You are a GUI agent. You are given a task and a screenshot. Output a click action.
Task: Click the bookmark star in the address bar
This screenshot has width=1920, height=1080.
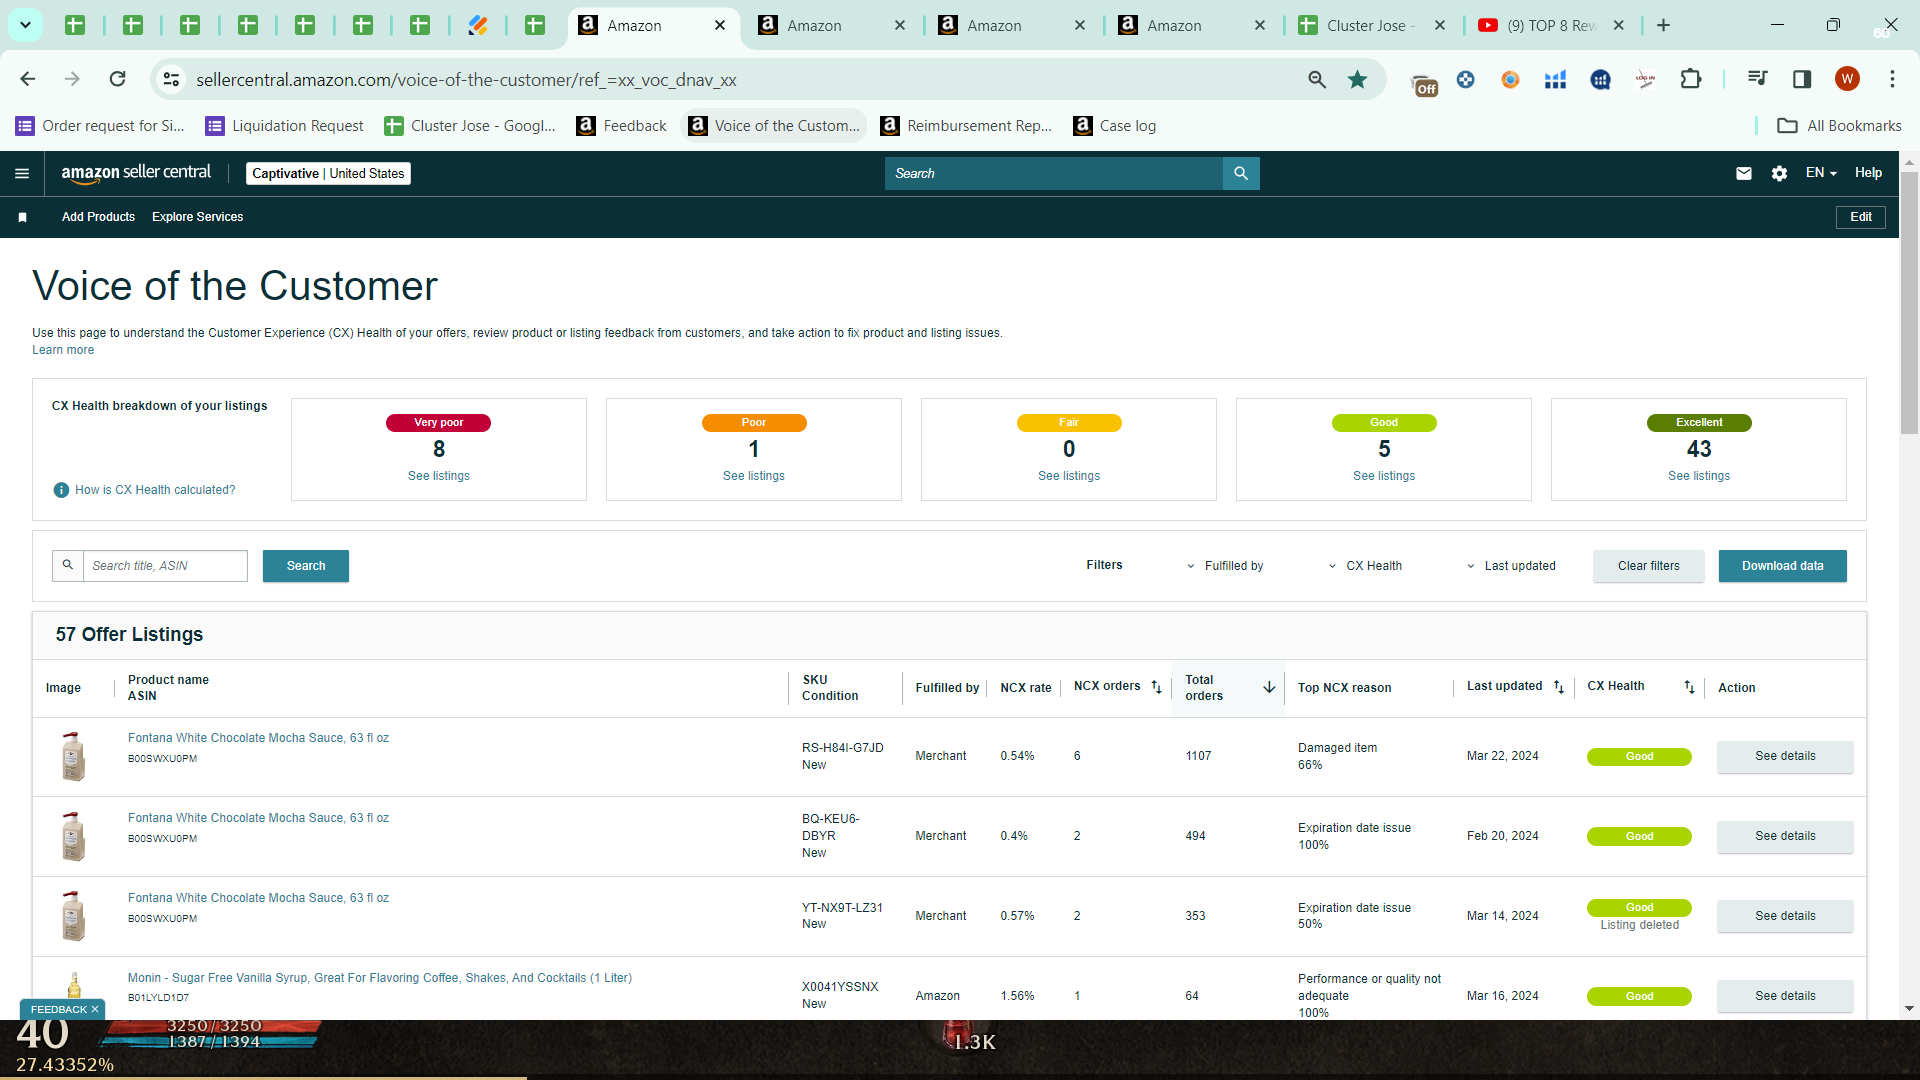pyautogui.click(x=1357, y=79)
